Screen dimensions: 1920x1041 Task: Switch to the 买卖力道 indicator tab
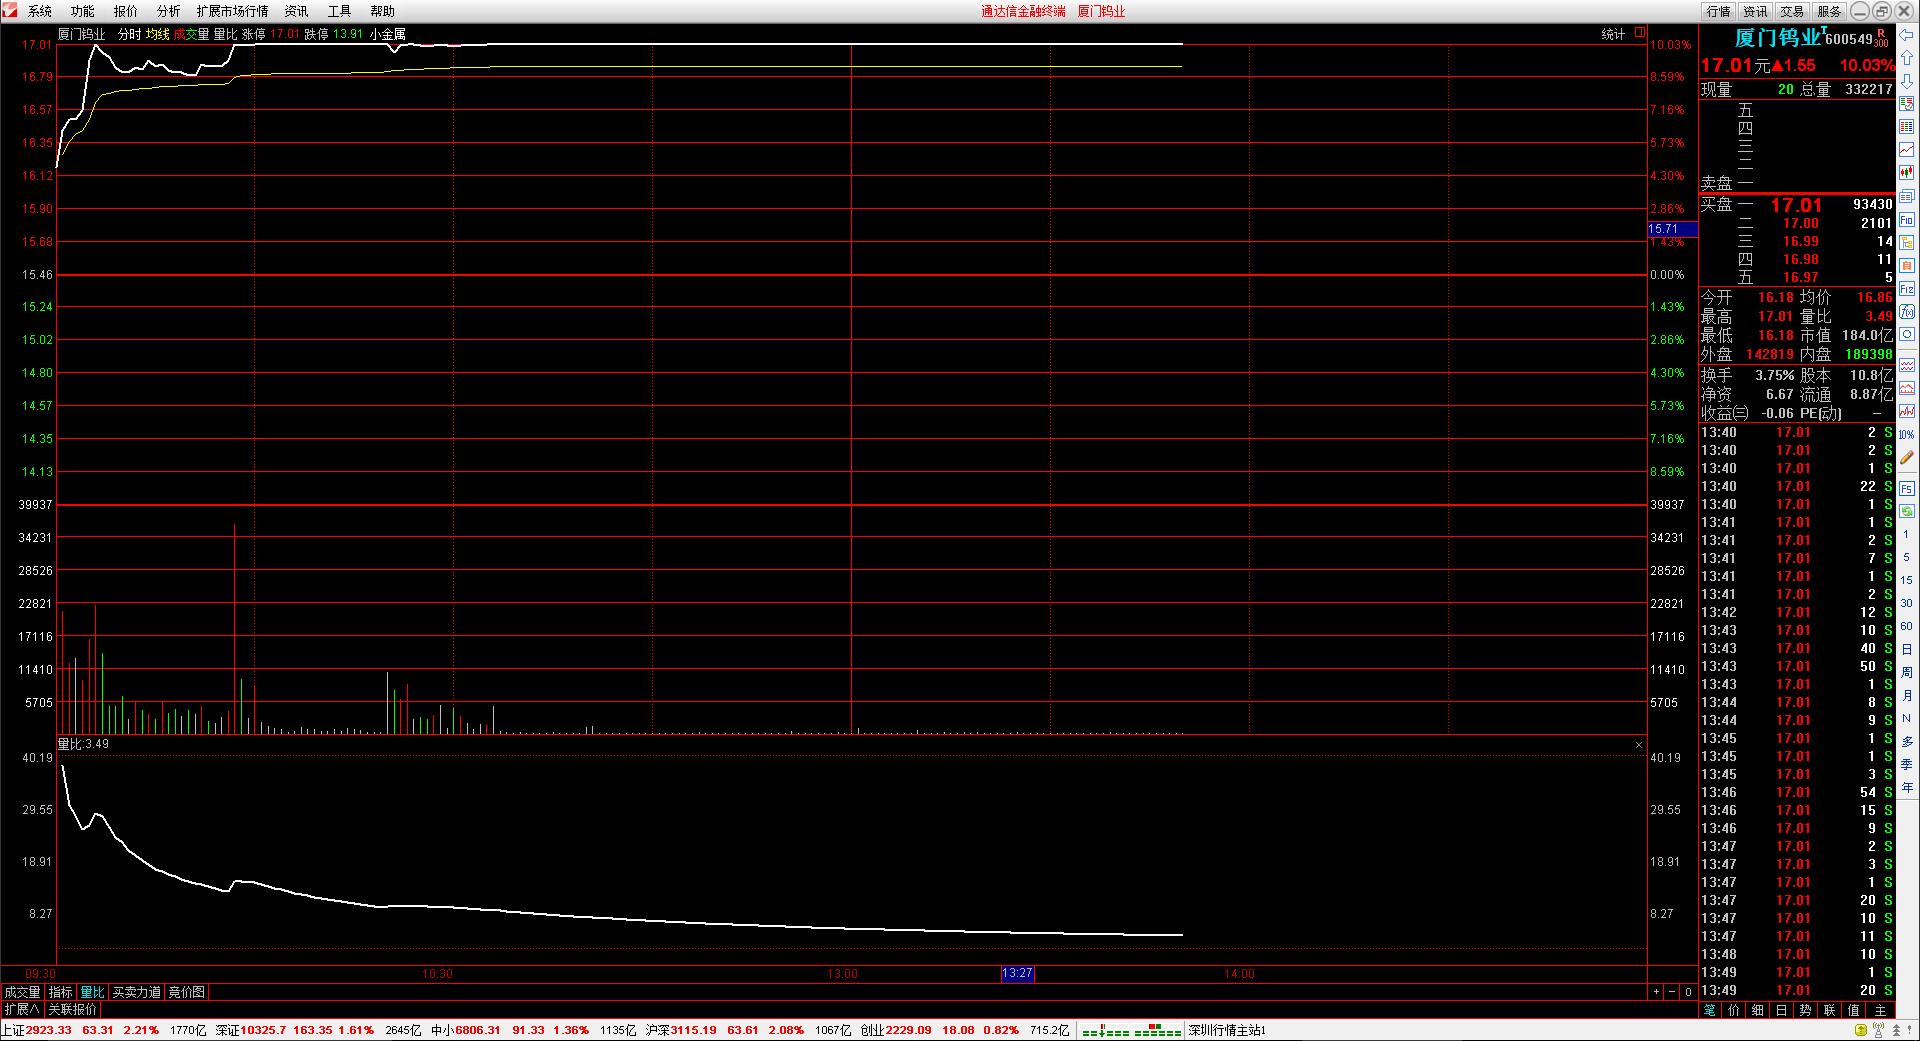[x=136, y=992]
